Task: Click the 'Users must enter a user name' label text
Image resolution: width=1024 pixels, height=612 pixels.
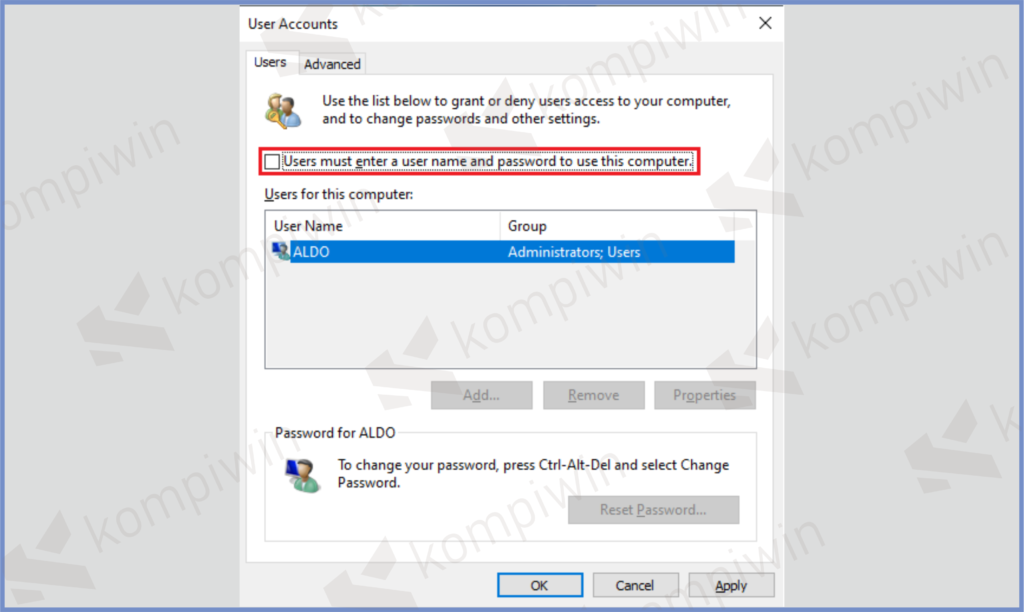Action: click(487, 161)
